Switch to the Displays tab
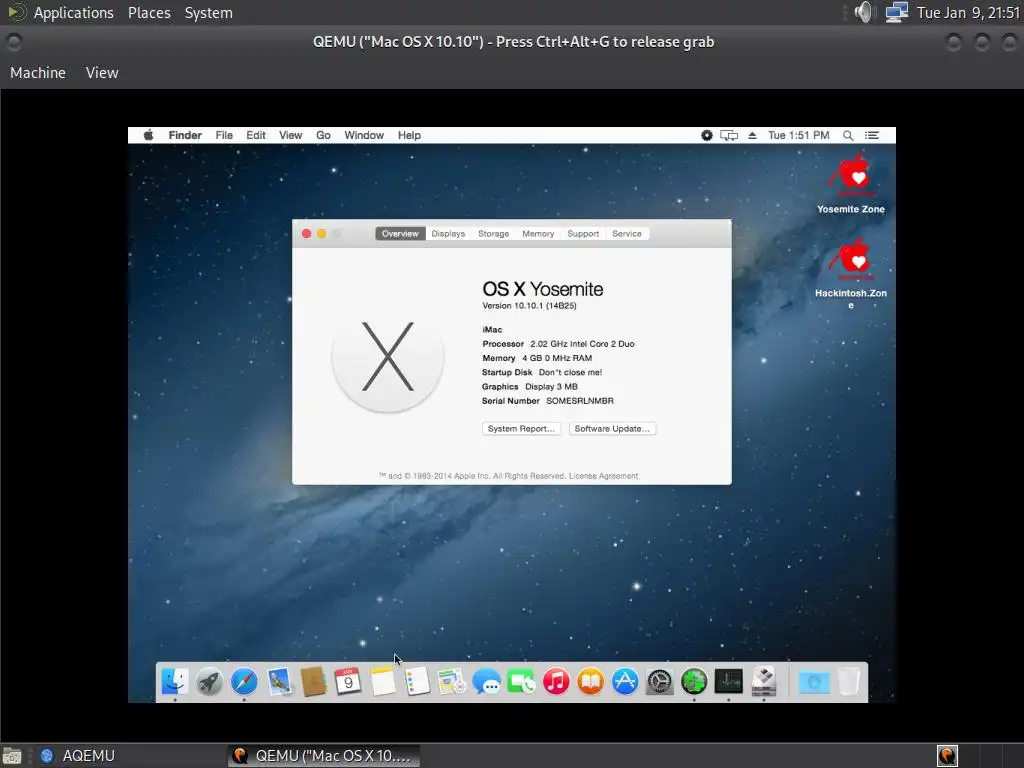Image resolution: width=1024 pixels, height=768 pixels. pyautogui.click(x=448, y=234)
